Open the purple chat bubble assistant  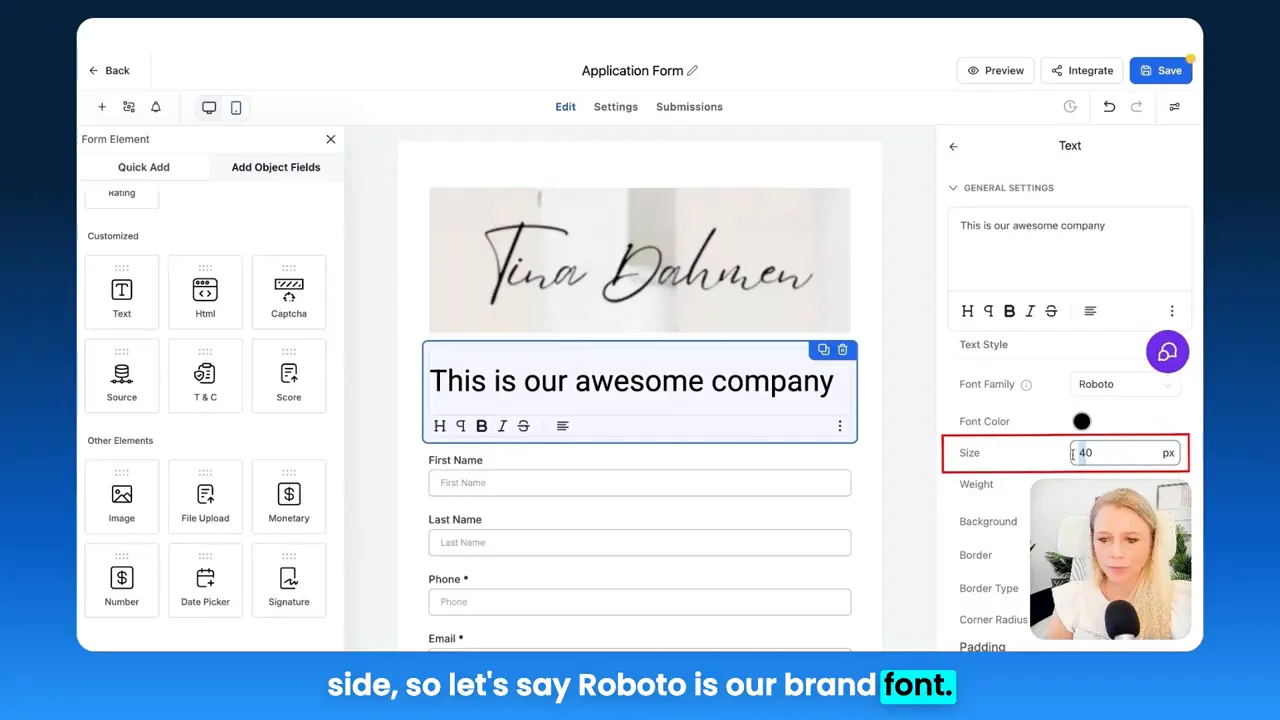[x=1167, y=351]
